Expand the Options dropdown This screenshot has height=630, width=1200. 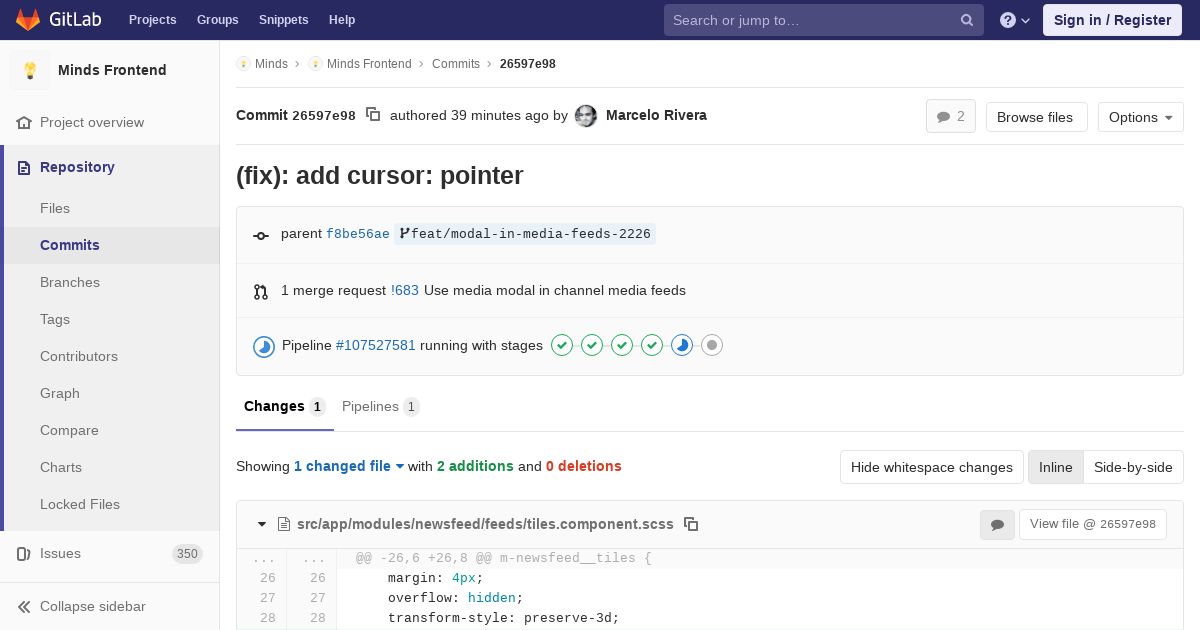[x=1140, y=117]
